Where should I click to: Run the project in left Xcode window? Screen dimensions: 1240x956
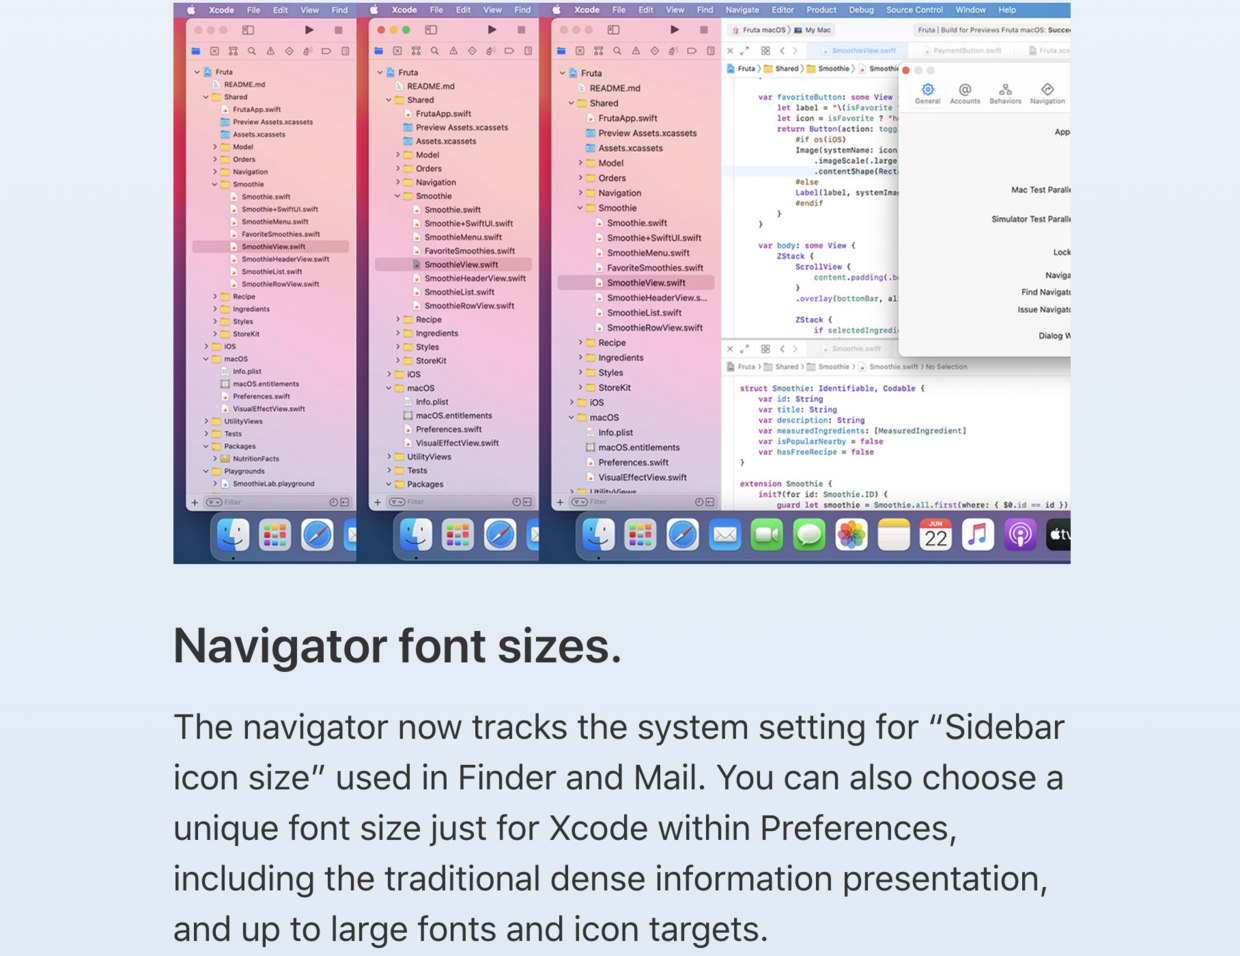click(x=309, y=30)
